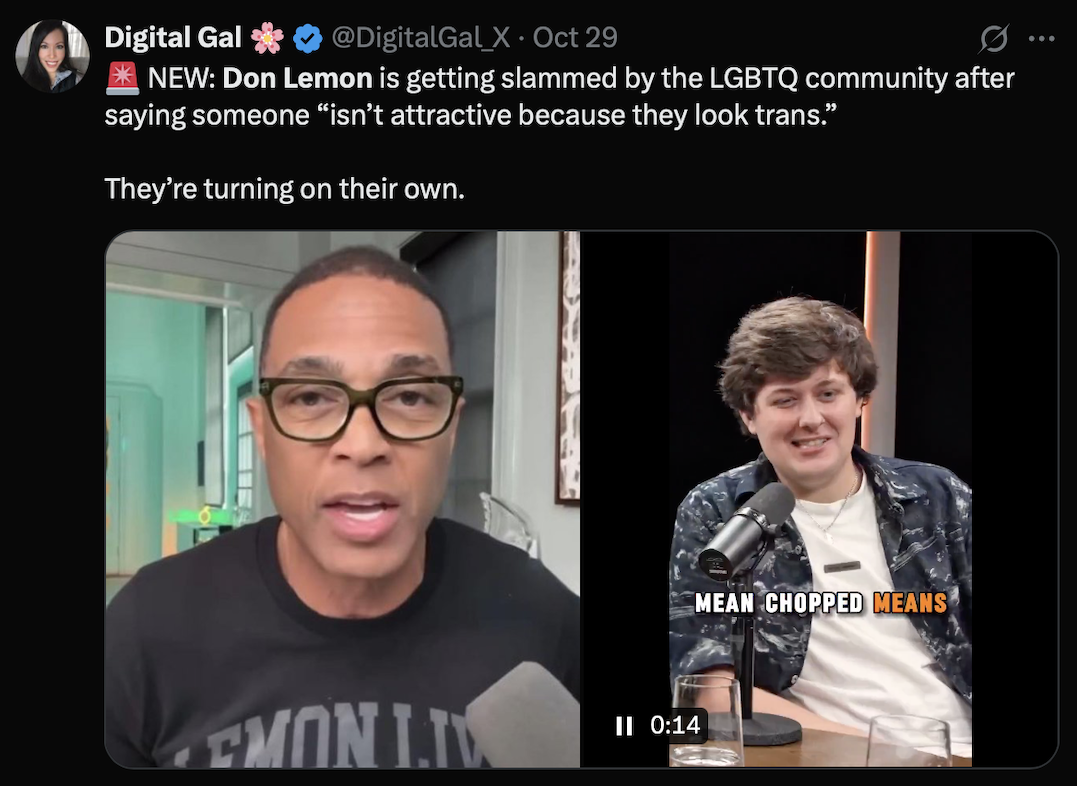Click the right video panel with podcast guest
The image size is (1077, 786).
pyautogui.click(x=820, y=499)
